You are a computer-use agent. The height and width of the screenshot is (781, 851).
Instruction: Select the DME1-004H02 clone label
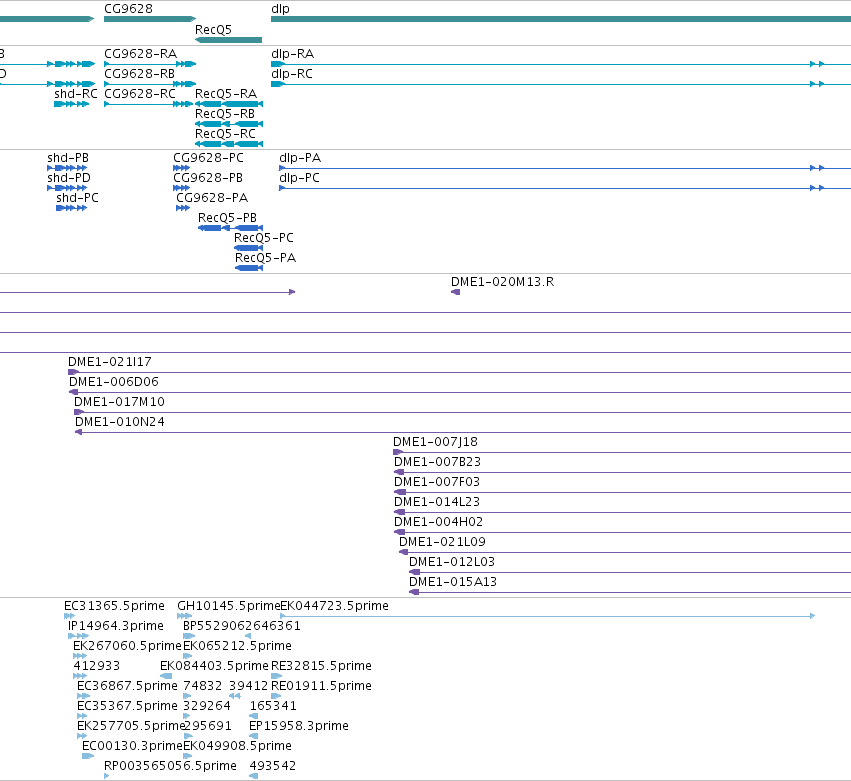439,523
